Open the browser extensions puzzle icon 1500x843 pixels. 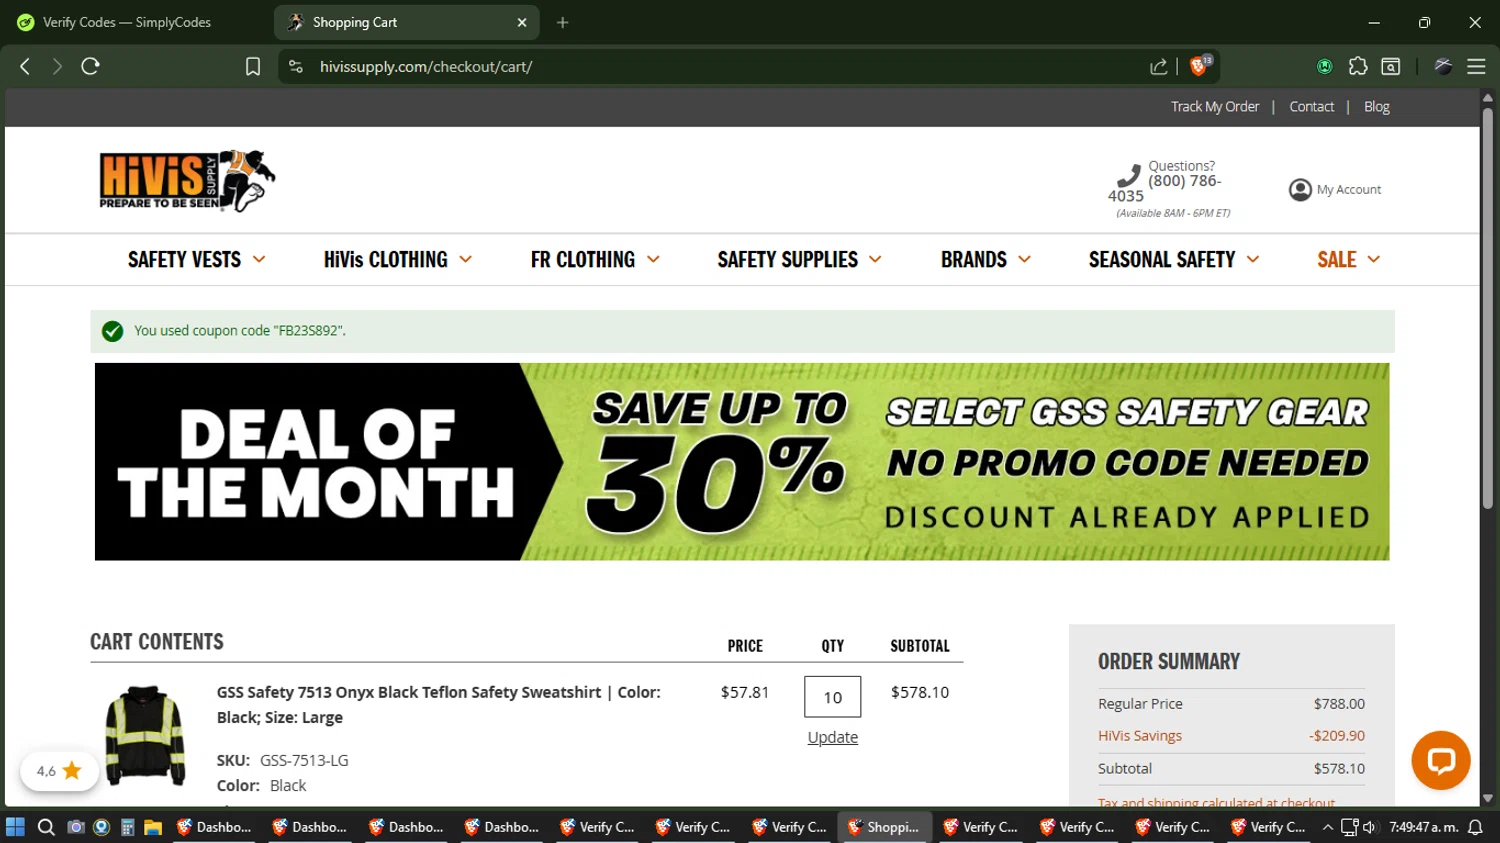(1358, 66)
